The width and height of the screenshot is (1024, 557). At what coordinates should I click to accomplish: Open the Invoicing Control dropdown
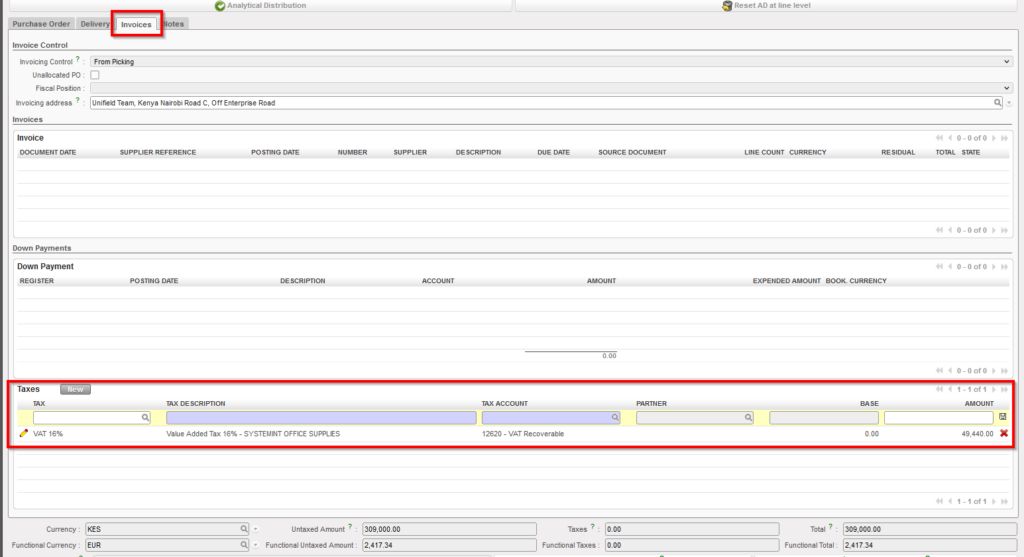(x=551, y=61)
